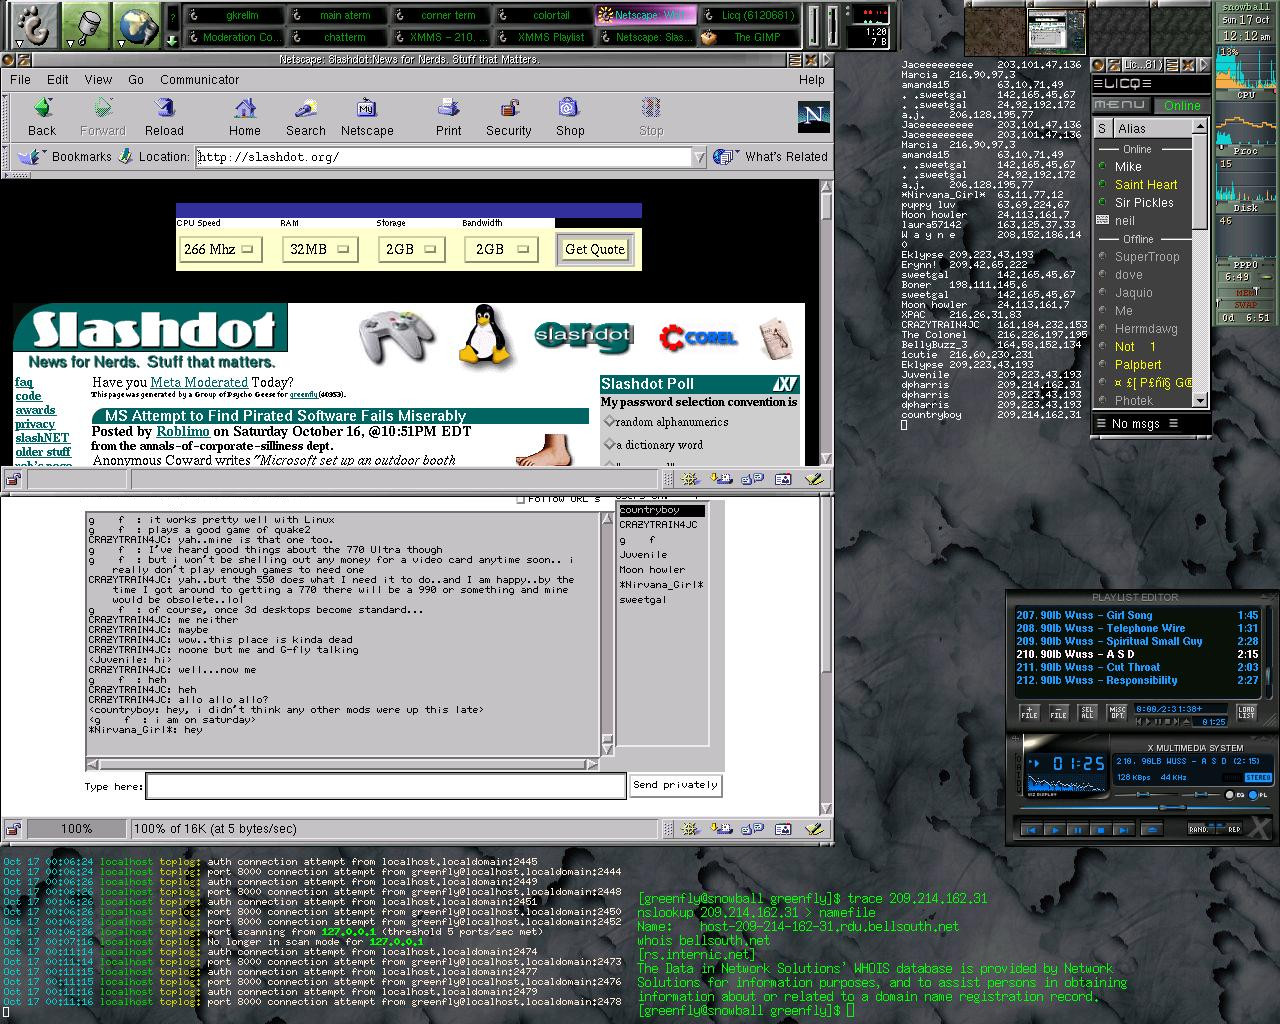Open the Go menu in Netscape
Image resolution: width=1280 pixels, height=1024 pixels.
coord(136,79)
